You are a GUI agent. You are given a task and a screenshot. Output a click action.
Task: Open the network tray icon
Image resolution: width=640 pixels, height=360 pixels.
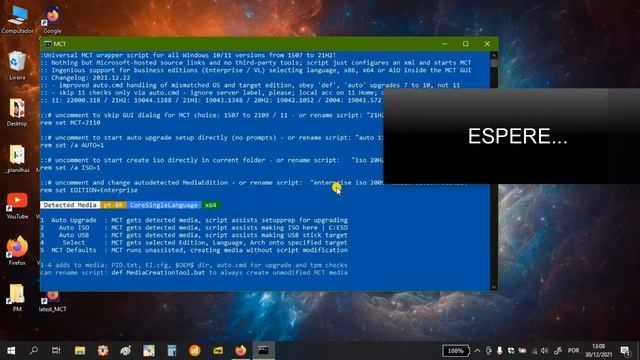[x=534, y=351]
